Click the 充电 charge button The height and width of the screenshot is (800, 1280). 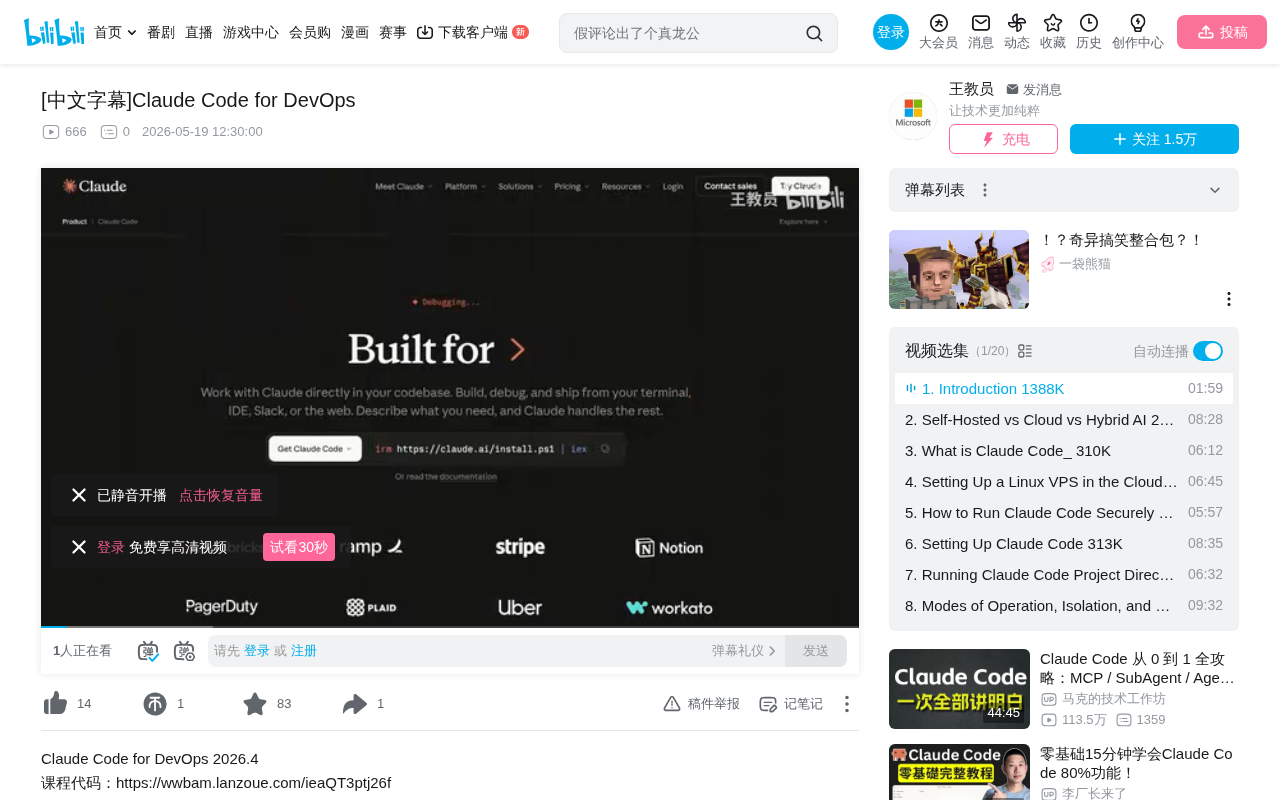[x=1003, y=139]
